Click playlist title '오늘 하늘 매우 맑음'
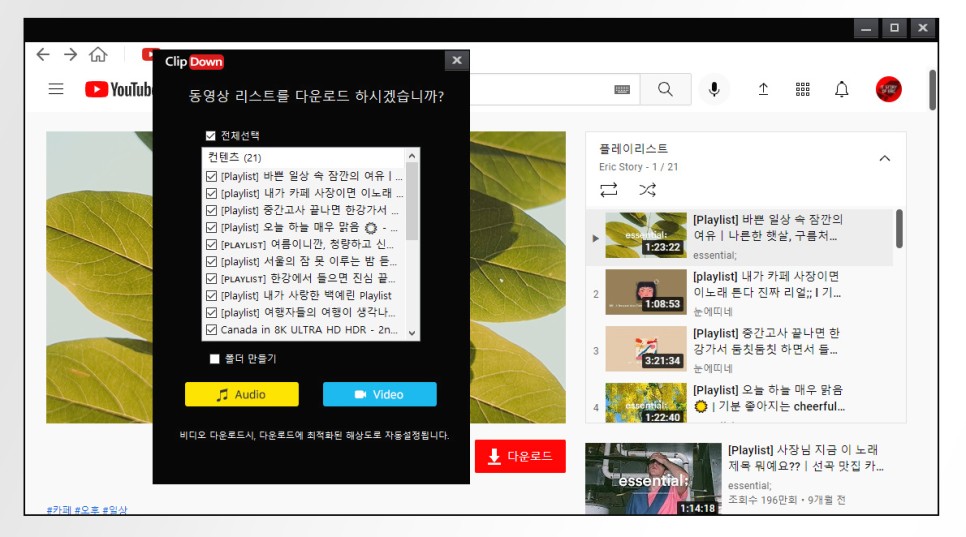Viewport: 966px width, 537px height. tap(769, 398)
